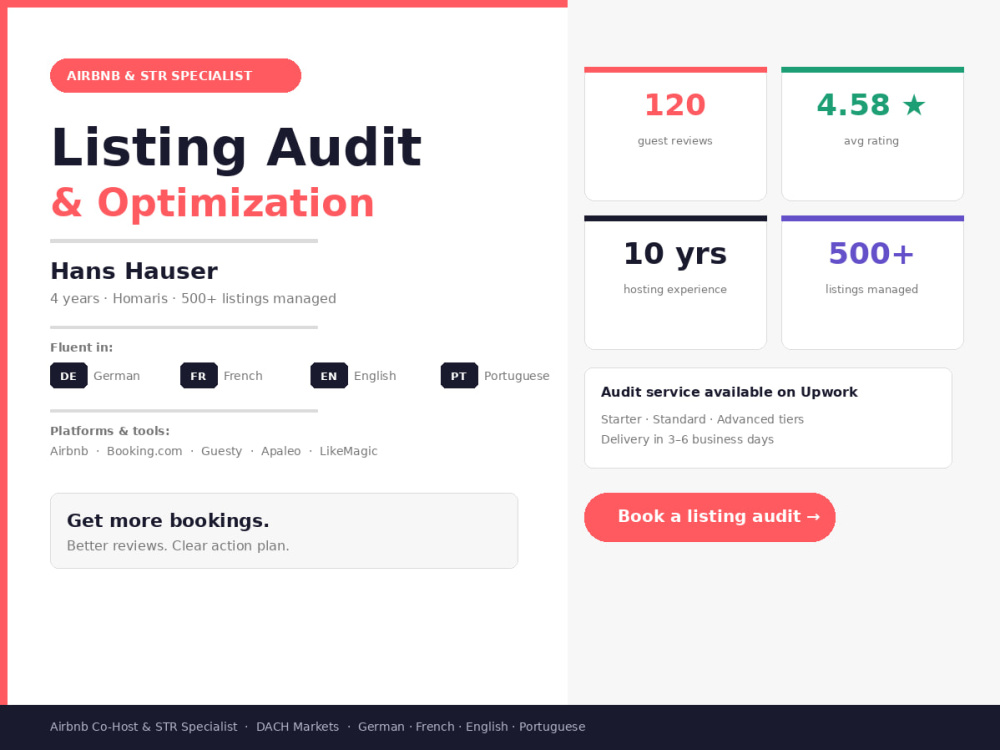Click Airbnb in the platforms list

(x=69, y=451)
